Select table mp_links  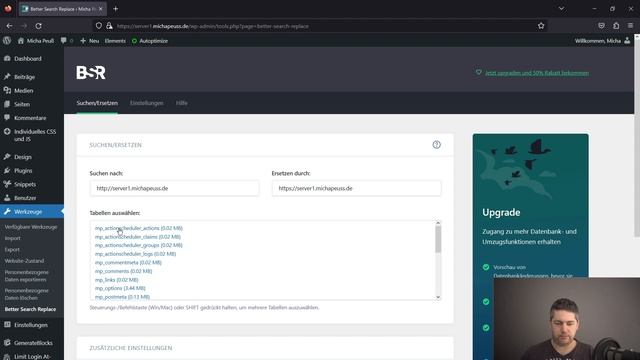116,280
